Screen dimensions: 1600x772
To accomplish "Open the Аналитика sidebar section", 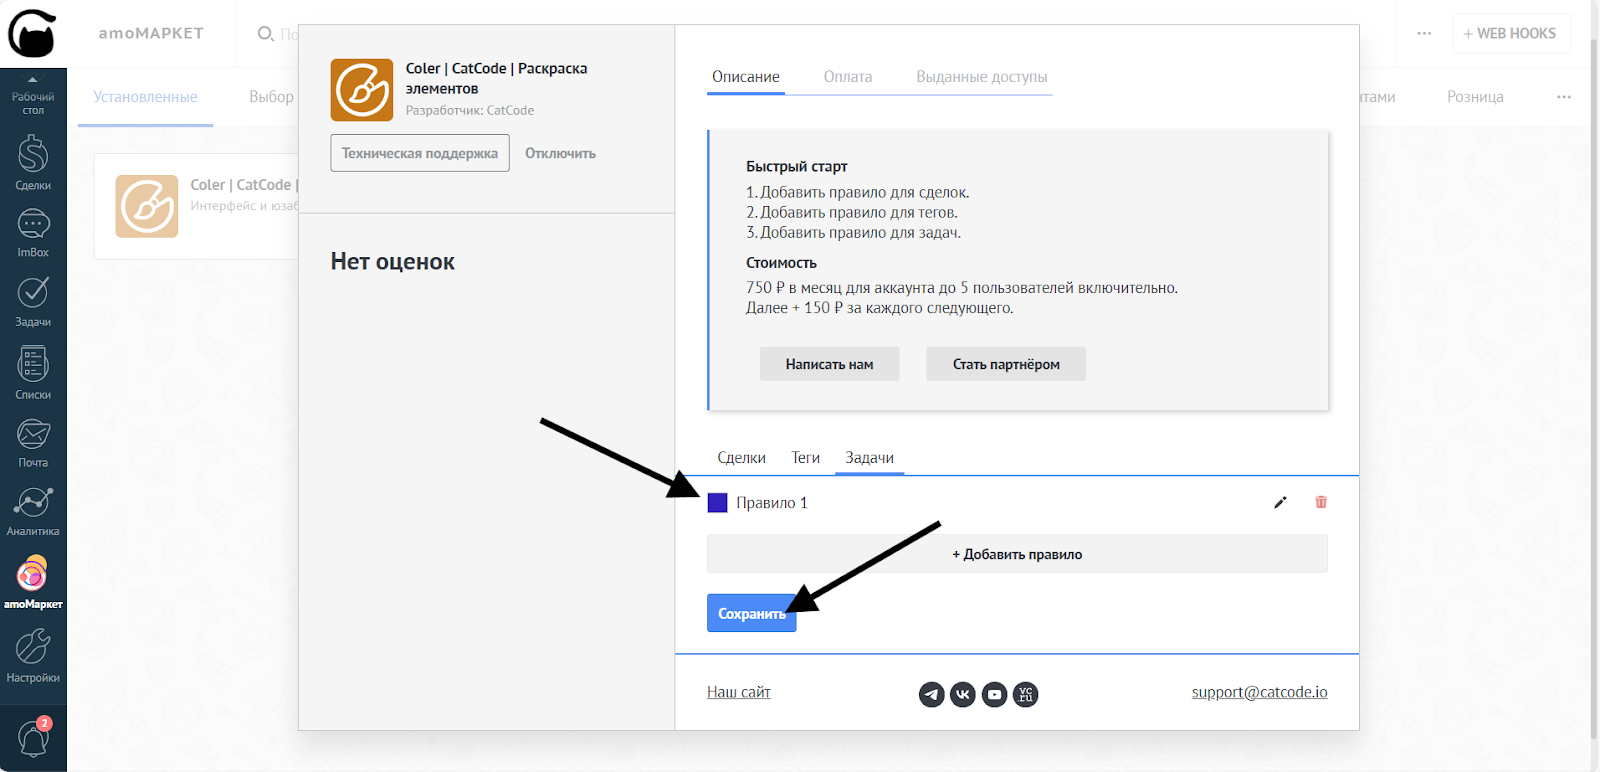I will pyautogui.click(x=33, y=509).
